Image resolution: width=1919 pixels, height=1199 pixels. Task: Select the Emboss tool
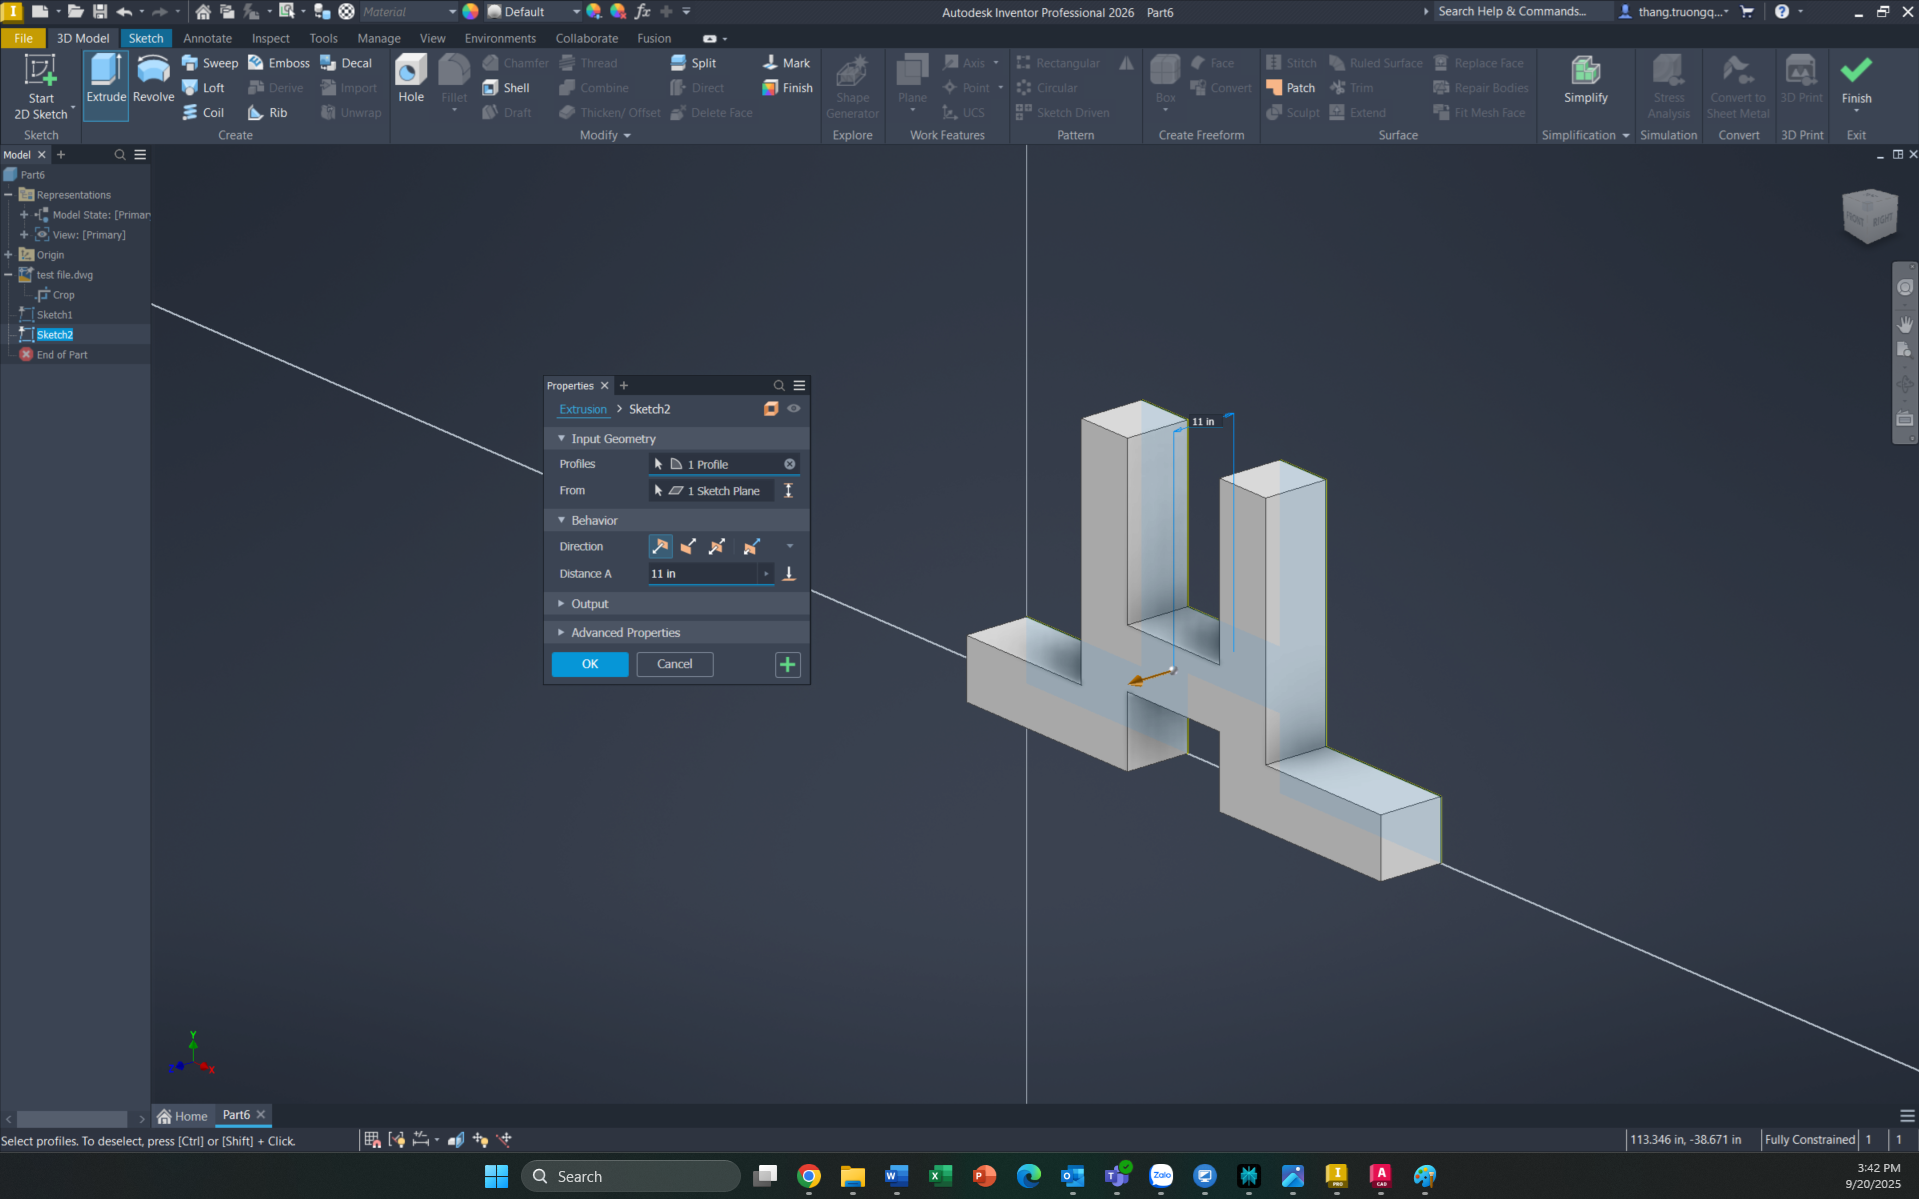[x=279, y=63]
